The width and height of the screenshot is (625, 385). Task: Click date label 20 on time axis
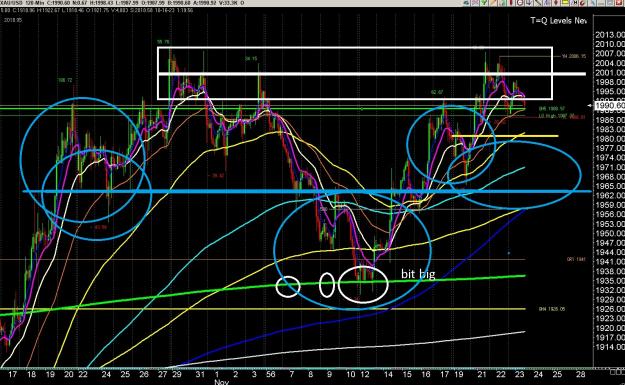tap(69, 374)
